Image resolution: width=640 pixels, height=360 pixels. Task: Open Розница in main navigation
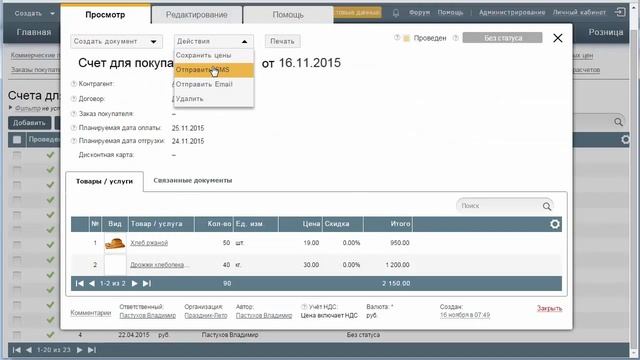606,32
